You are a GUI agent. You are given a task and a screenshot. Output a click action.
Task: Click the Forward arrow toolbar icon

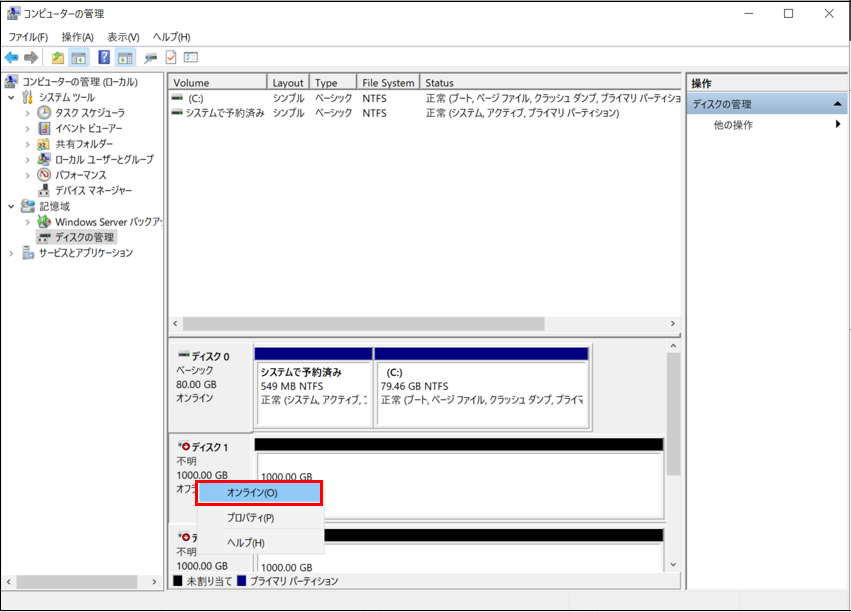[31, 58]
